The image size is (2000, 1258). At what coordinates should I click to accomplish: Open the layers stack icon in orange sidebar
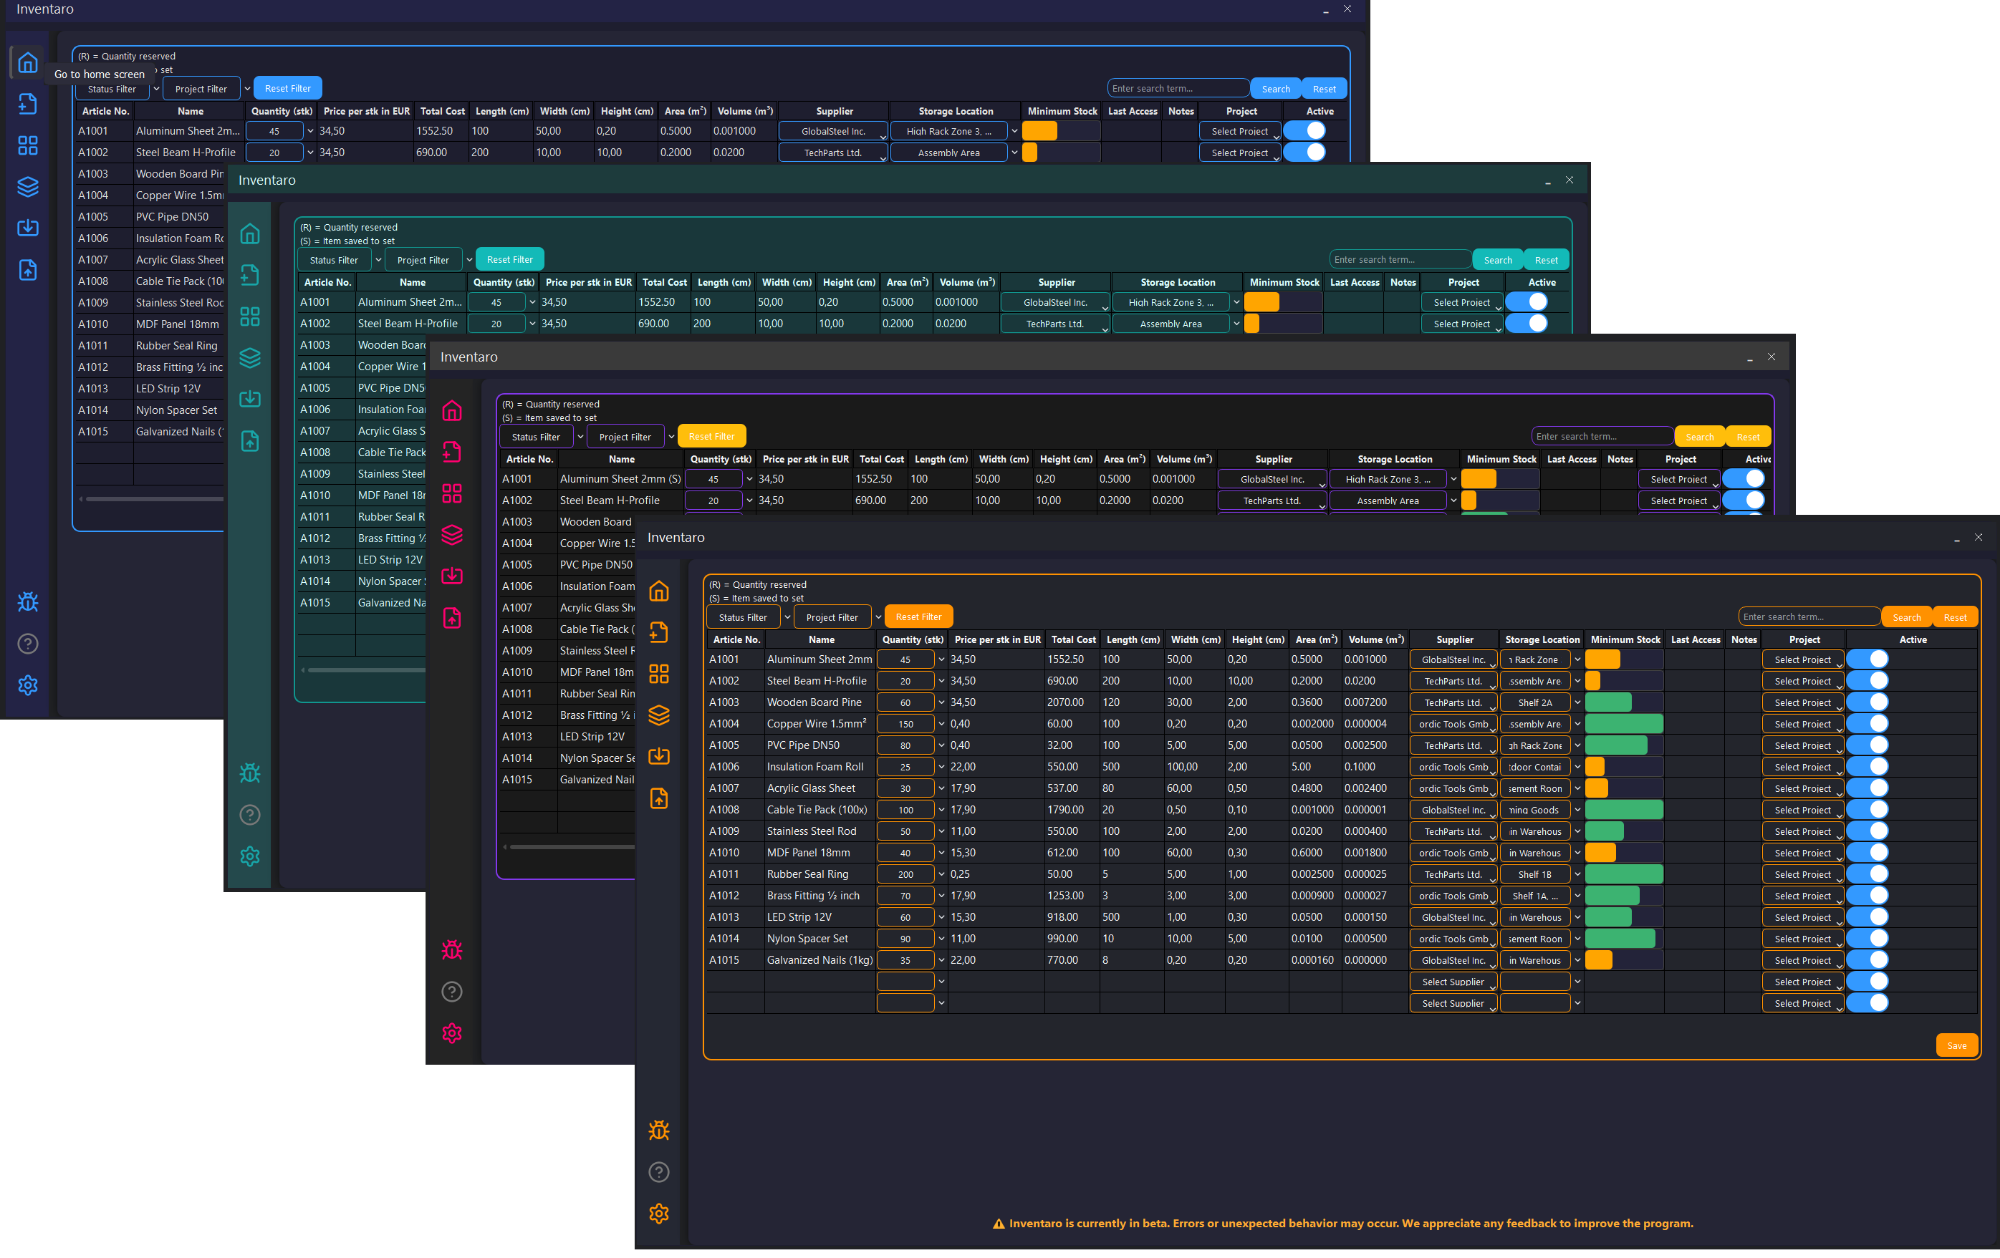(659, 716)
